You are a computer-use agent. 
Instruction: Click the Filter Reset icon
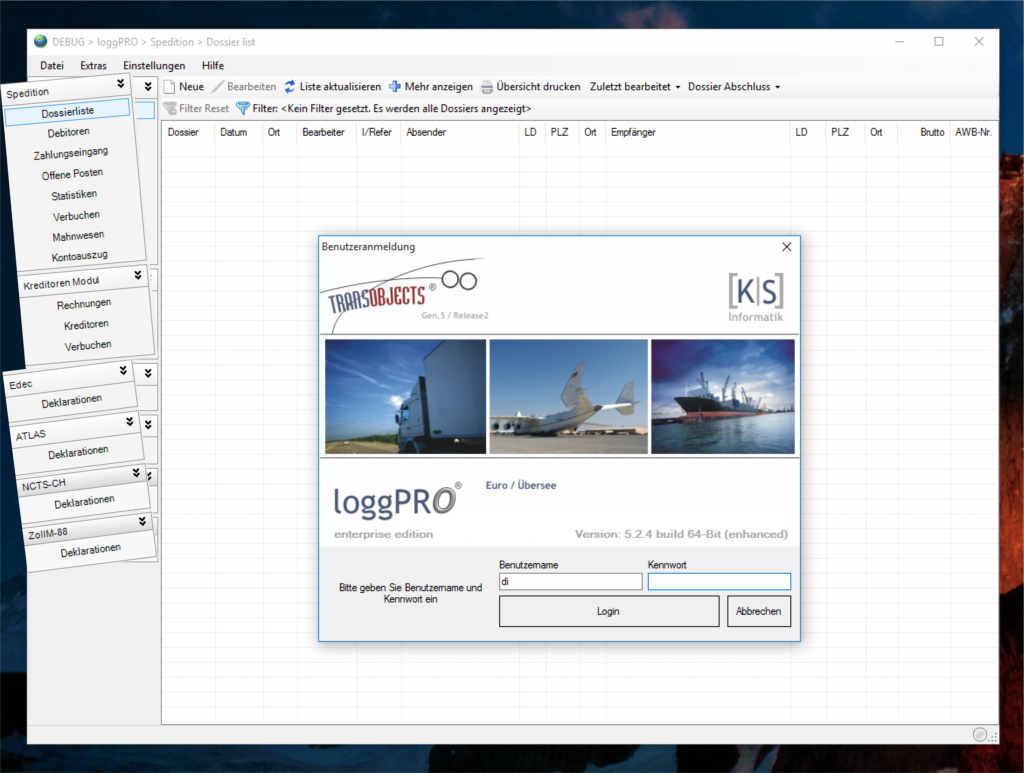coord(170,108)
